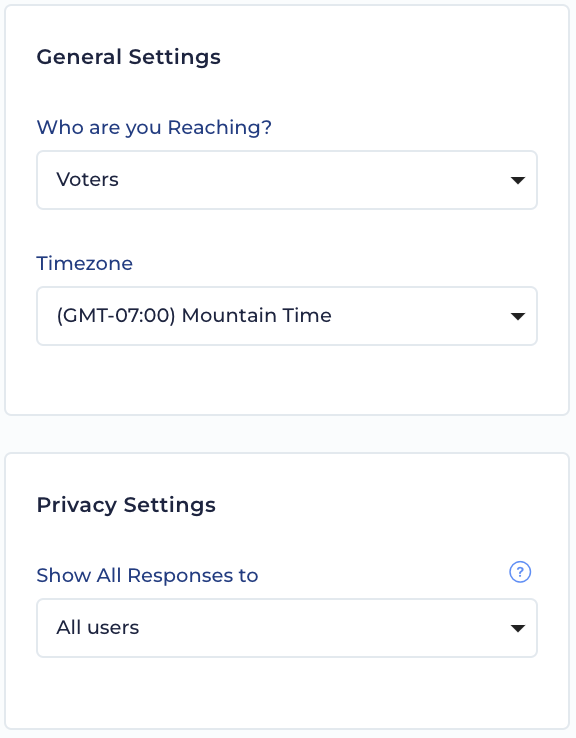Open the Show All Responses to dropdown
Viewport: 576px width, 738px height.
[287, 628]
